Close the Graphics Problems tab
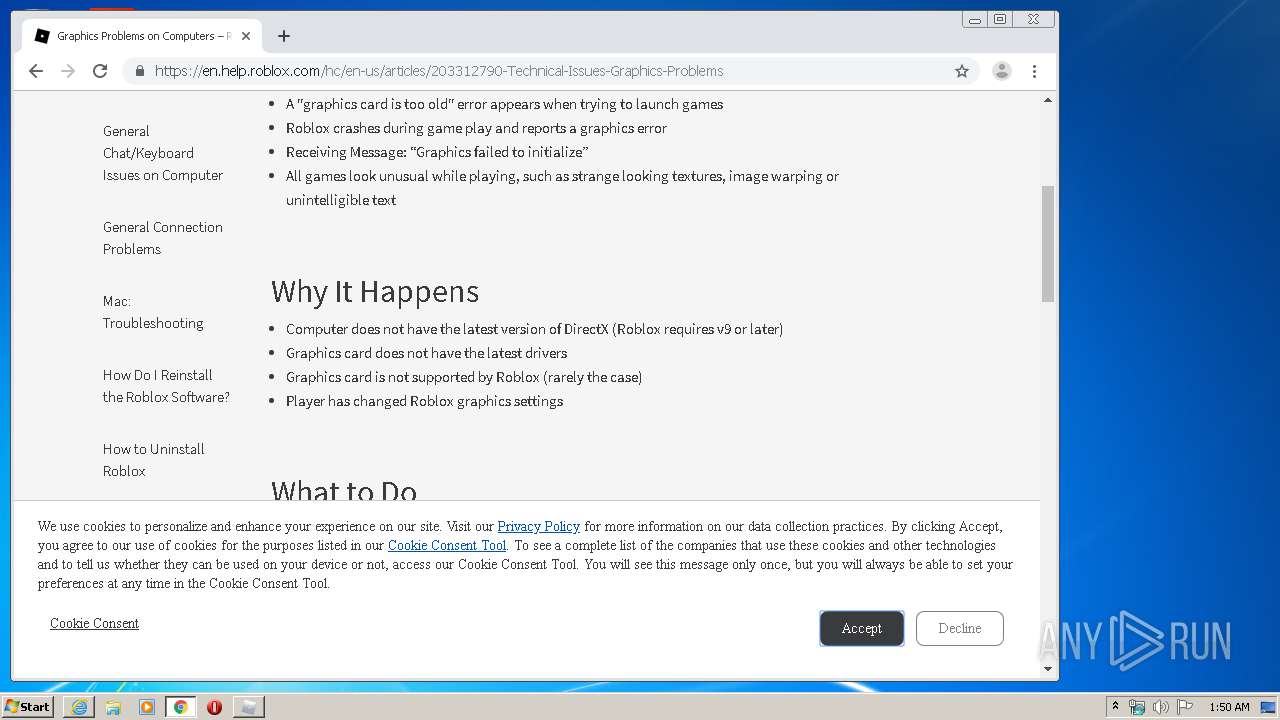This screenshot has height=720, width=1280. click(x=246, y=36)
